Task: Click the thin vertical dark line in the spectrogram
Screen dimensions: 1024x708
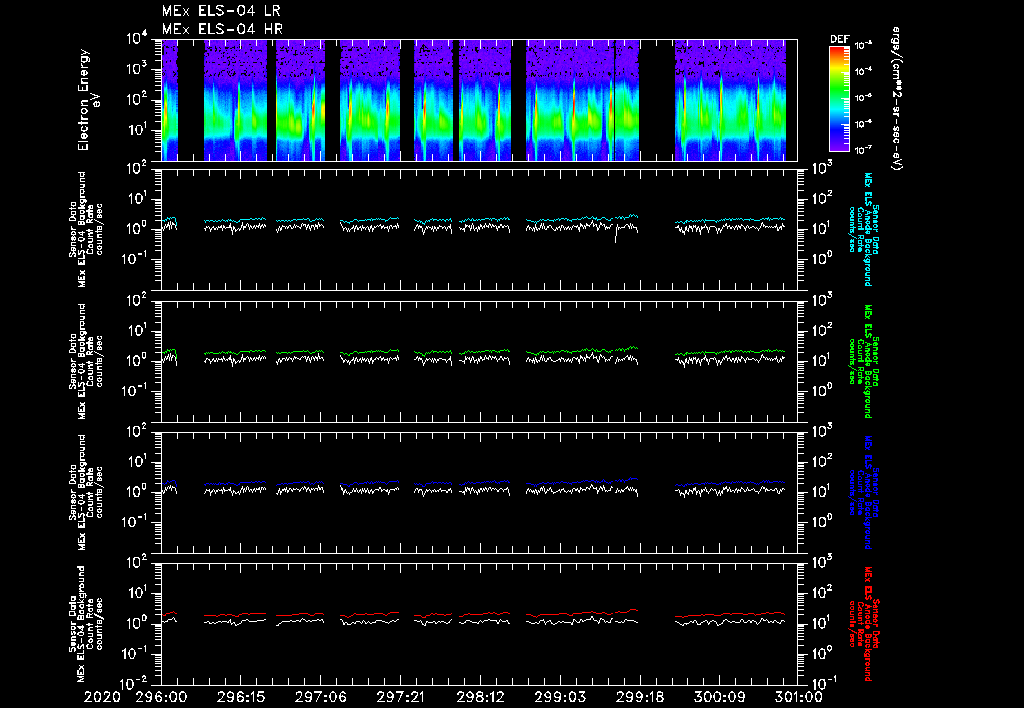Action: click(615, 100)
